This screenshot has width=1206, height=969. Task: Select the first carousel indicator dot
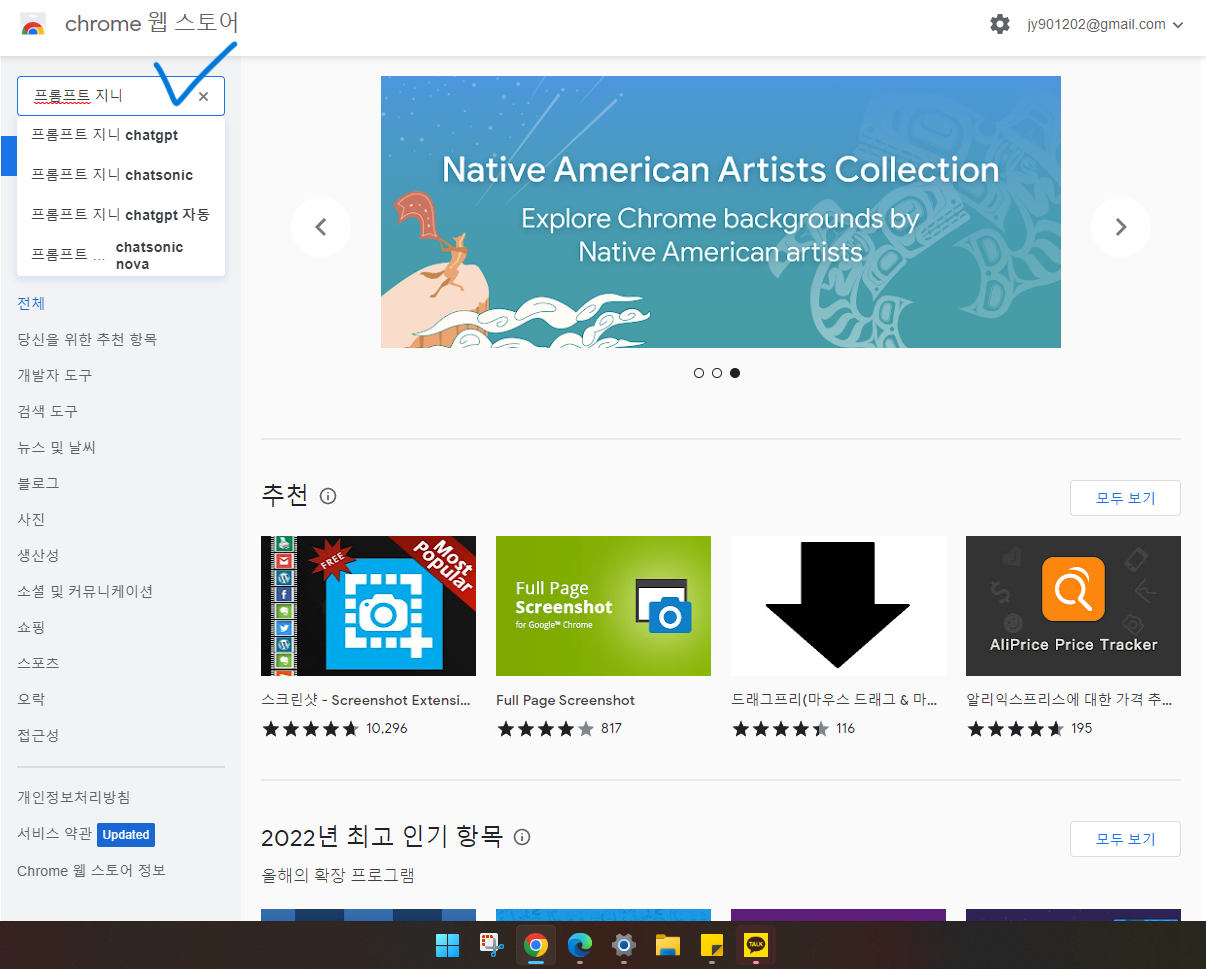coord(699,373)
